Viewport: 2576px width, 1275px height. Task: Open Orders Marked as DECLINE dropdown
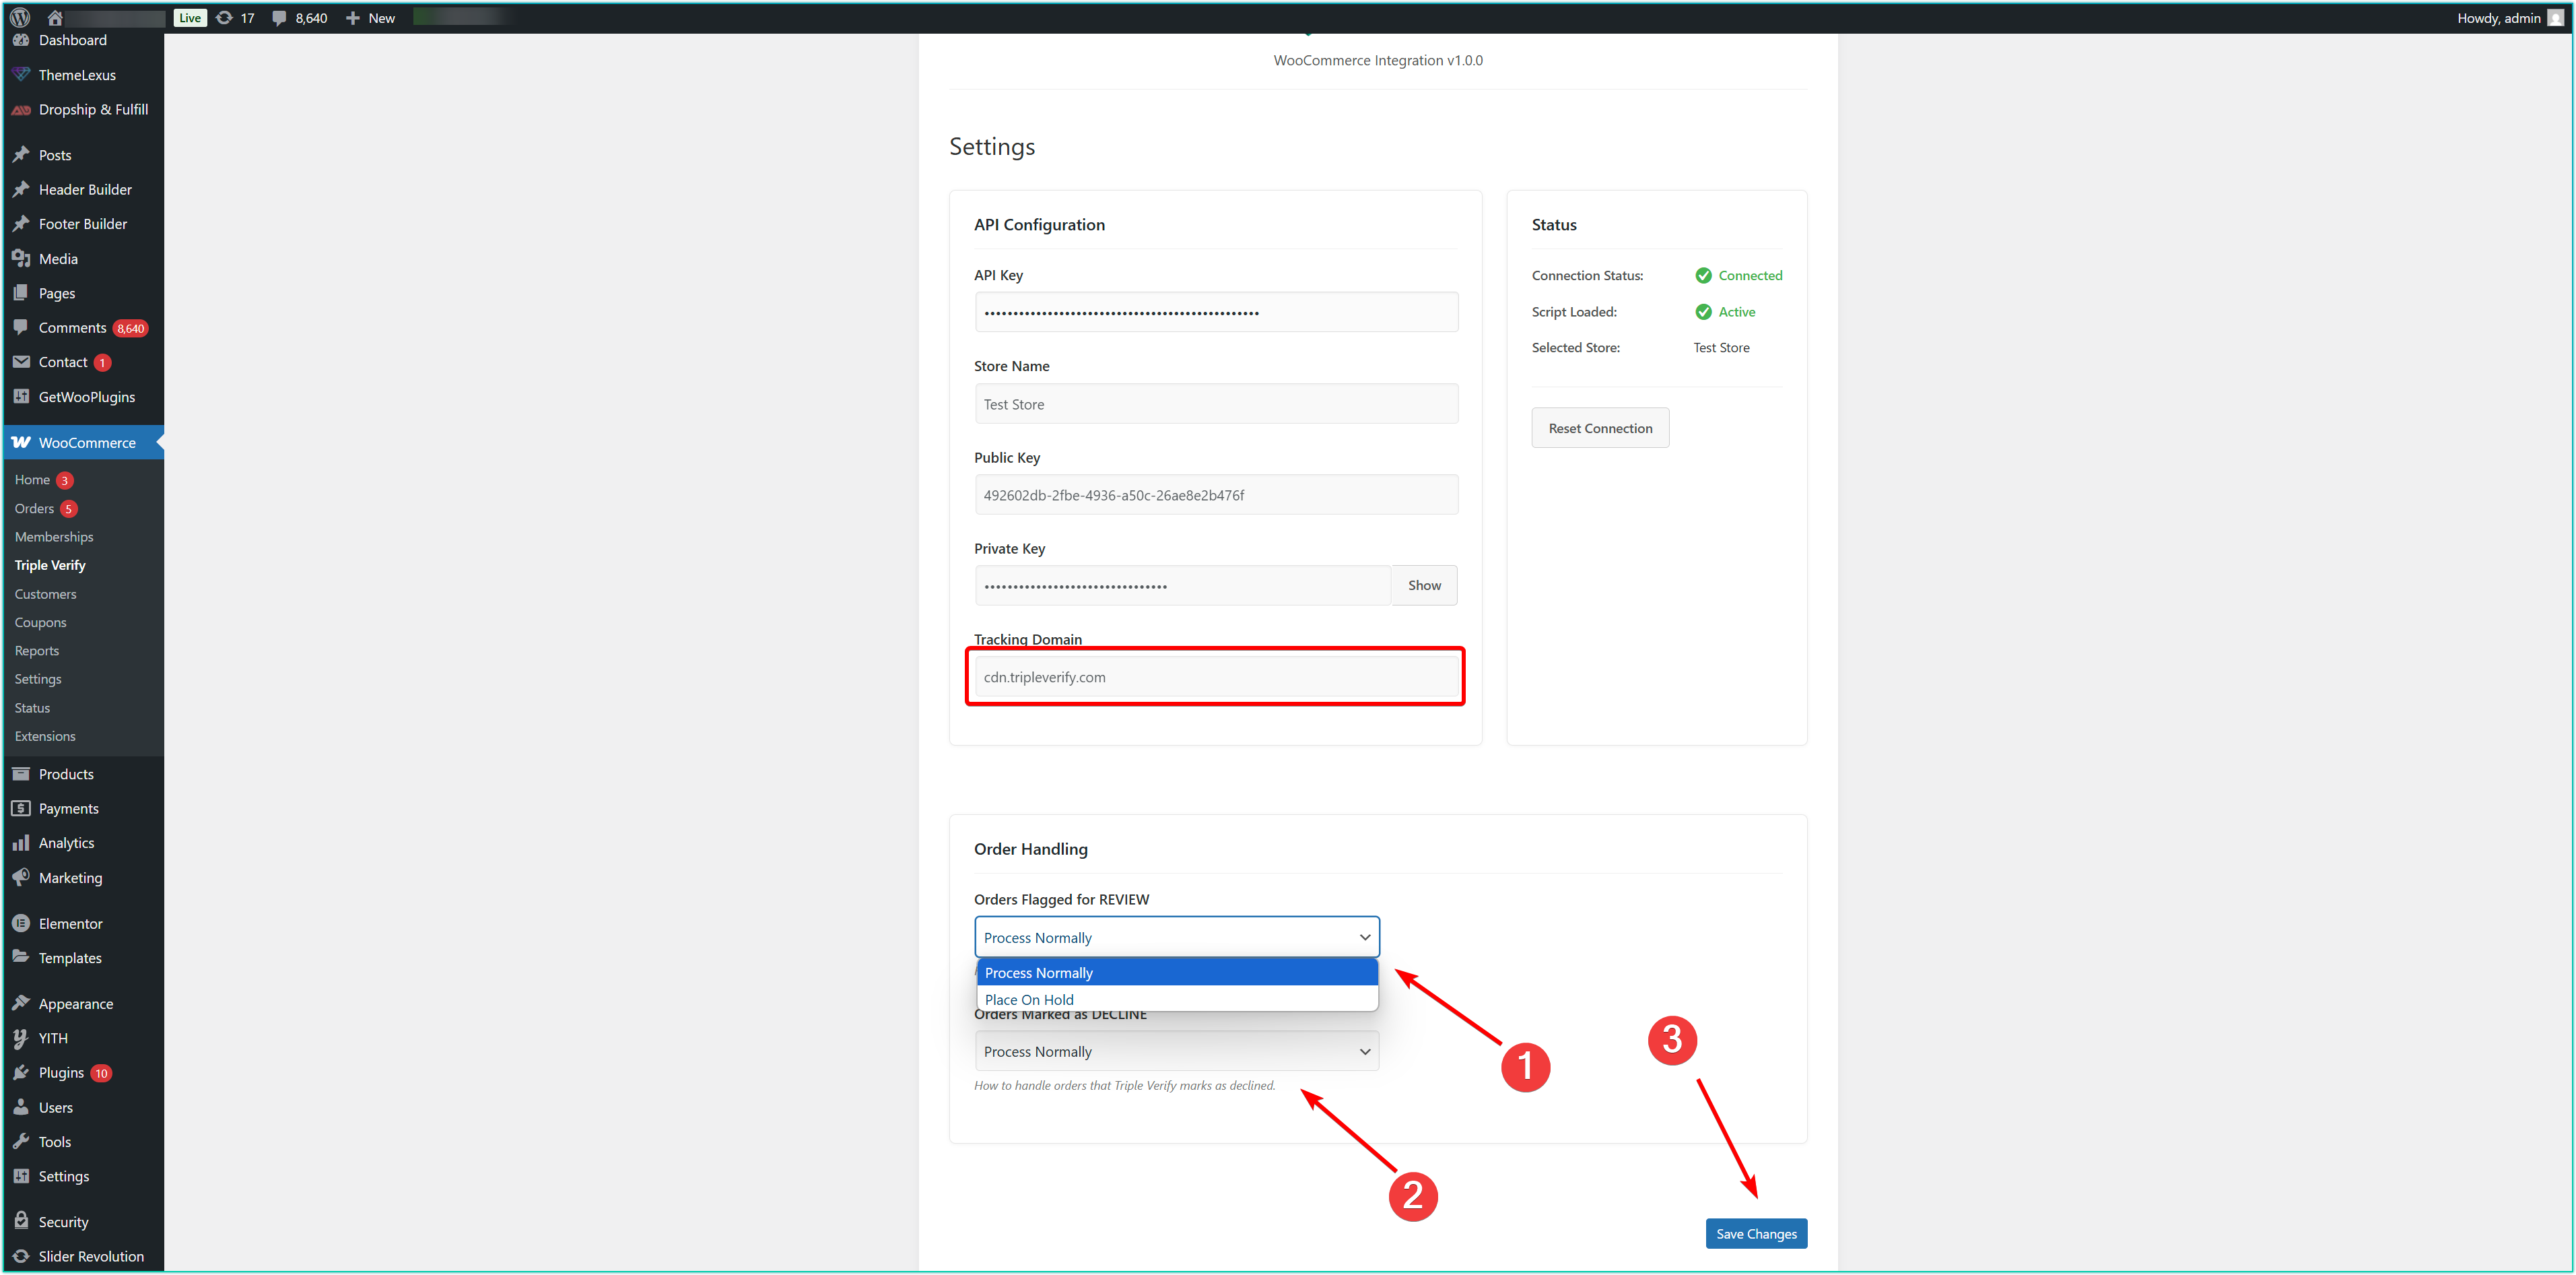tap(1176, 1051)
